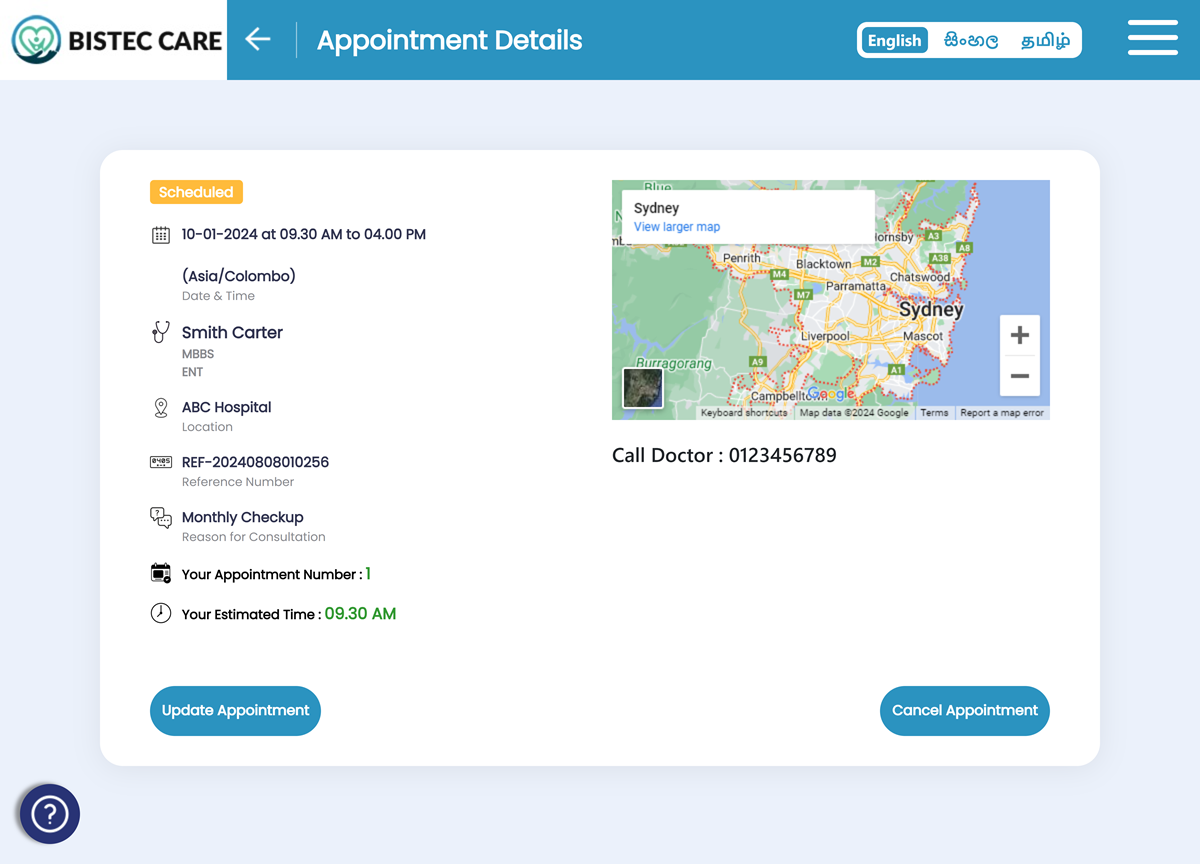Switch language to English

[x=894, y=40]
